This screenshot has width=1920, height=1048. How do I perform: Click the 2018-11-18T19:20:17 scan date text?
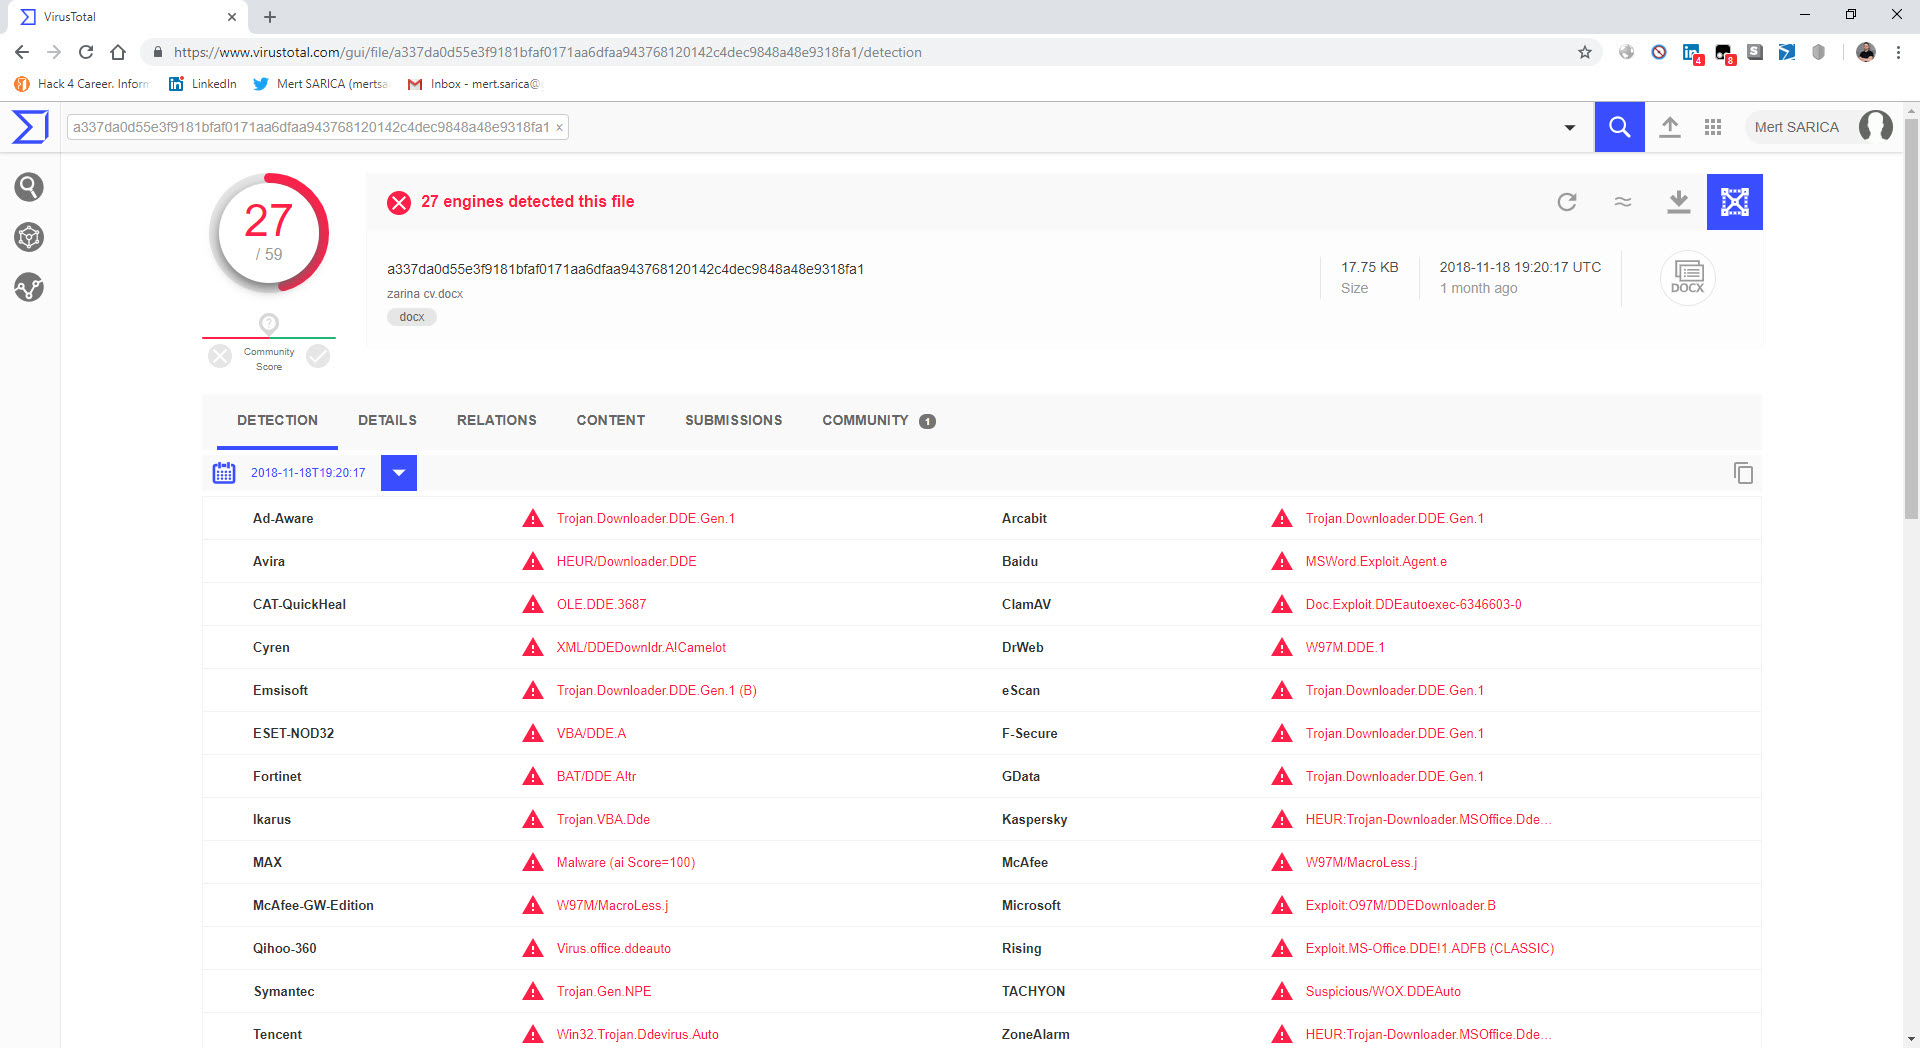[x=308, y=473]
